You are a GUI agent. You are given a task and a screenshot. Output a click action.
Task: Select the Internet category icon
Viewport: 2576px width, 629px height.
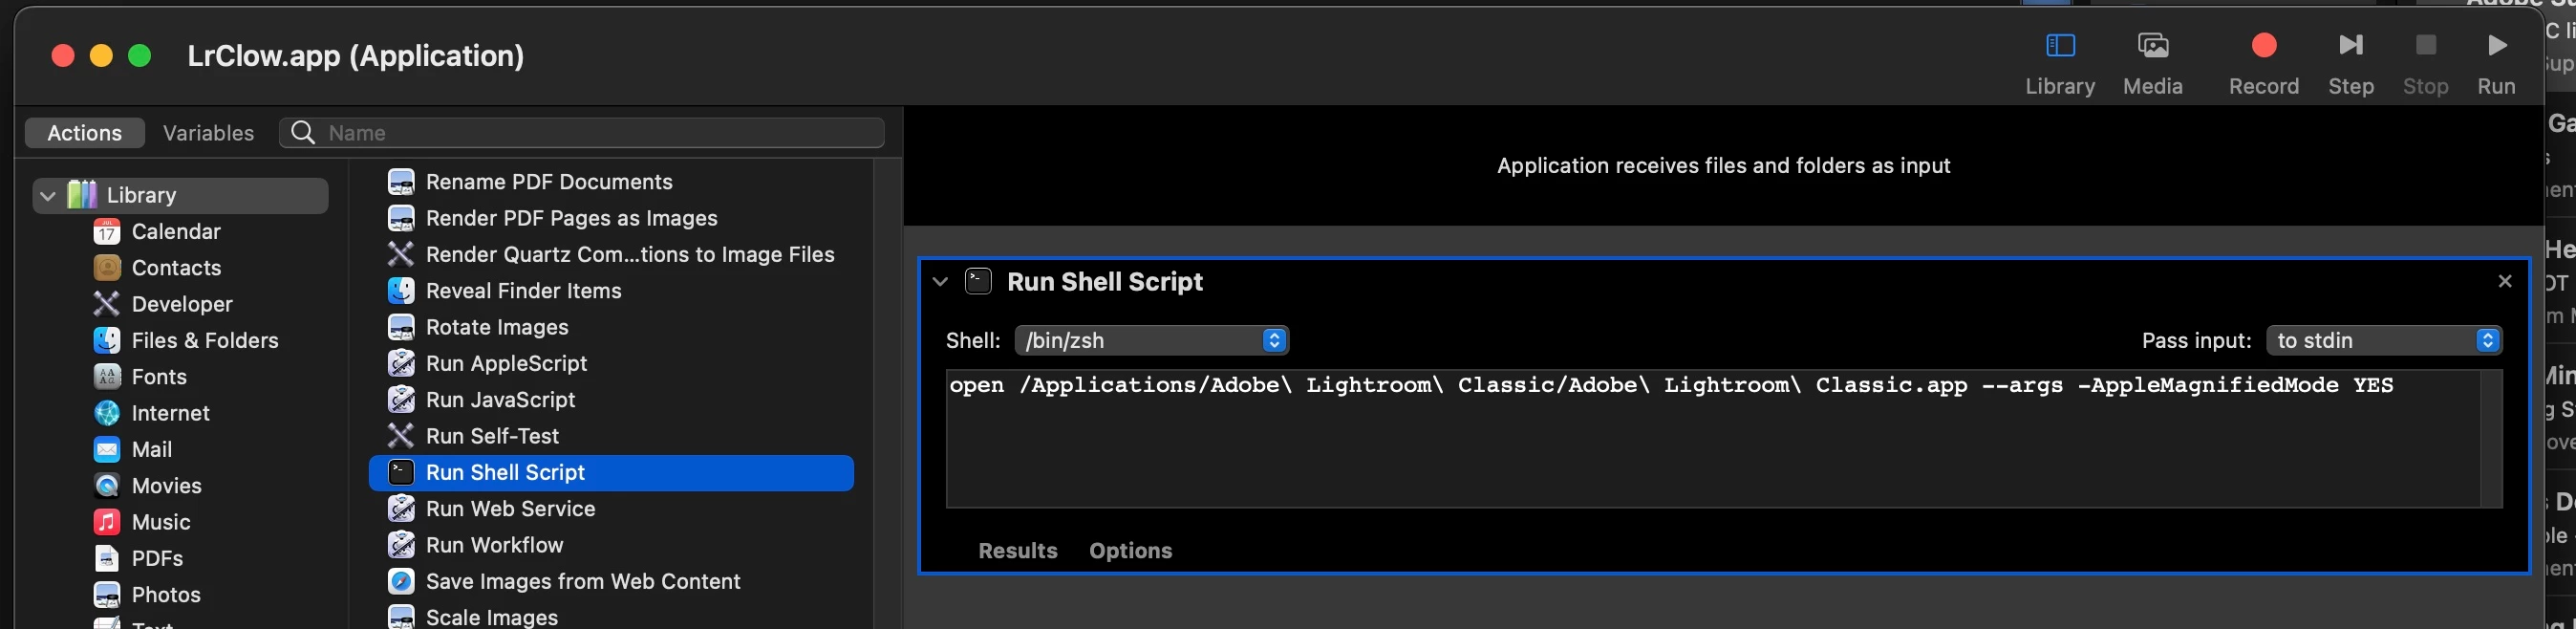click(x=107, y=413)
